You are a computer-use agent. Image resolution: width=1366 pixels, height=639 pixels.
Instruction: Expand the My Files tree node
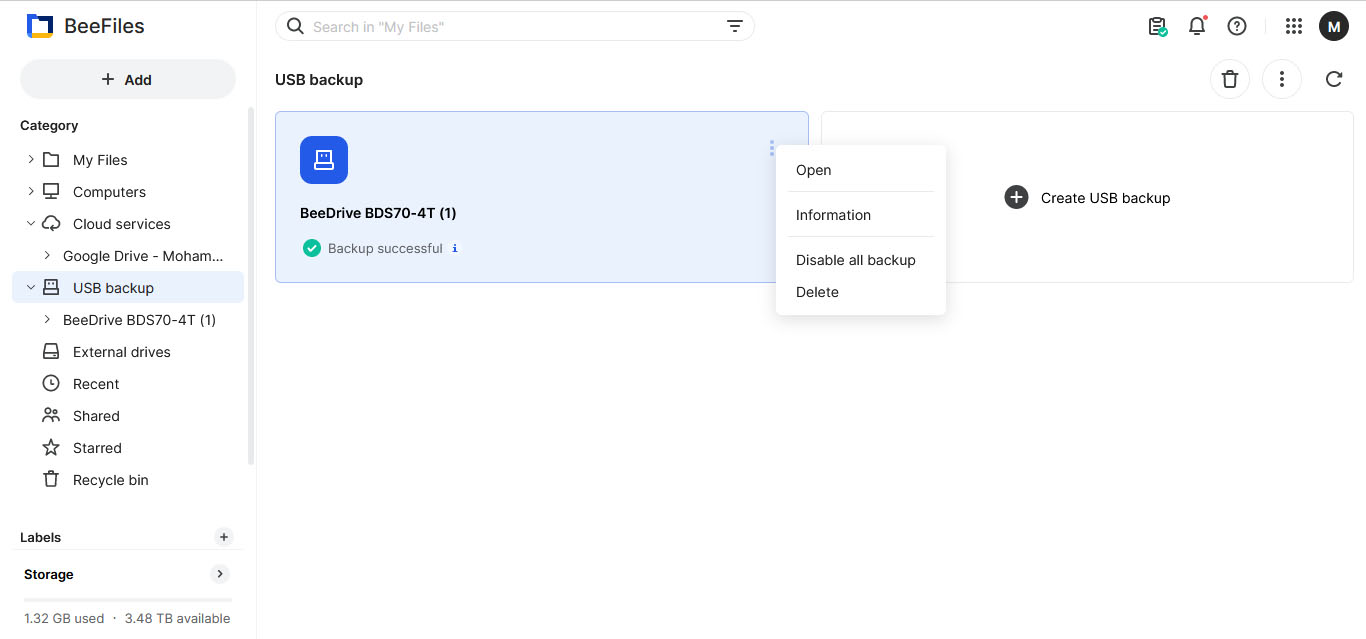[x=31, y=160]
